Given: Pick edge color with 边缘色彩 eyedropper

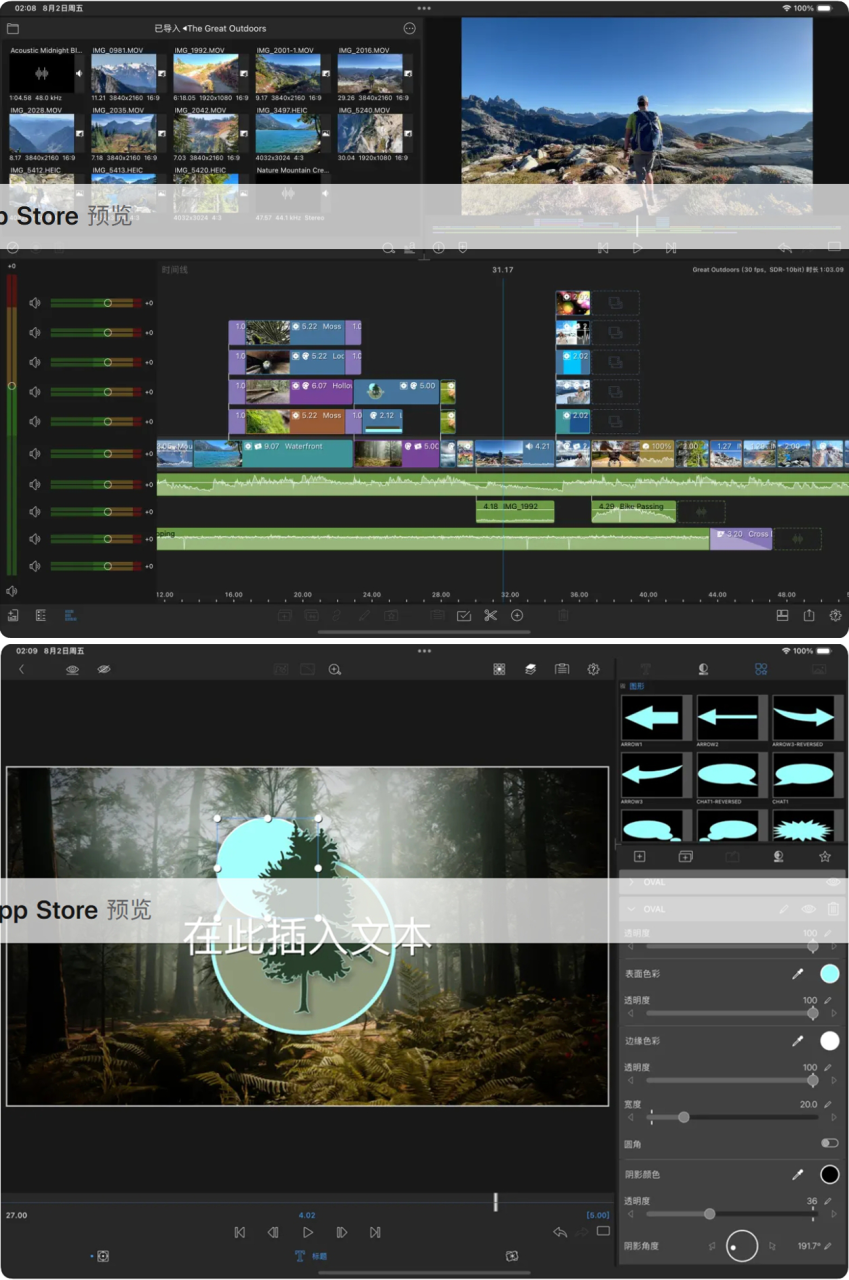Looking at the screenshot, I should [798, 1041].
